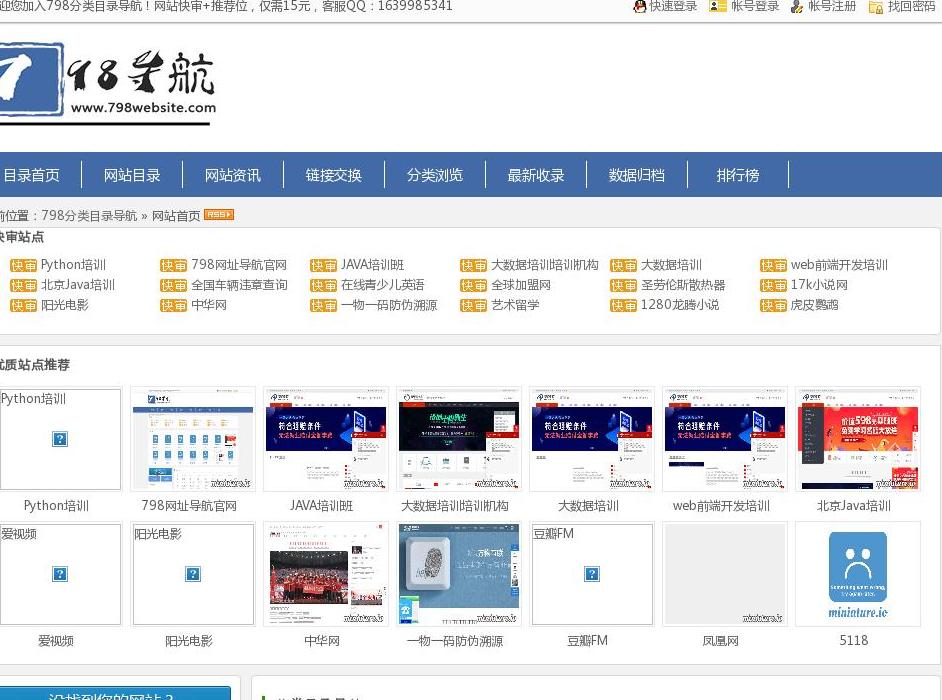This screenshot has width=942, height=700.
Task: Click the 快审 badge beside 798网址导航官网
Action: point(174,266)
